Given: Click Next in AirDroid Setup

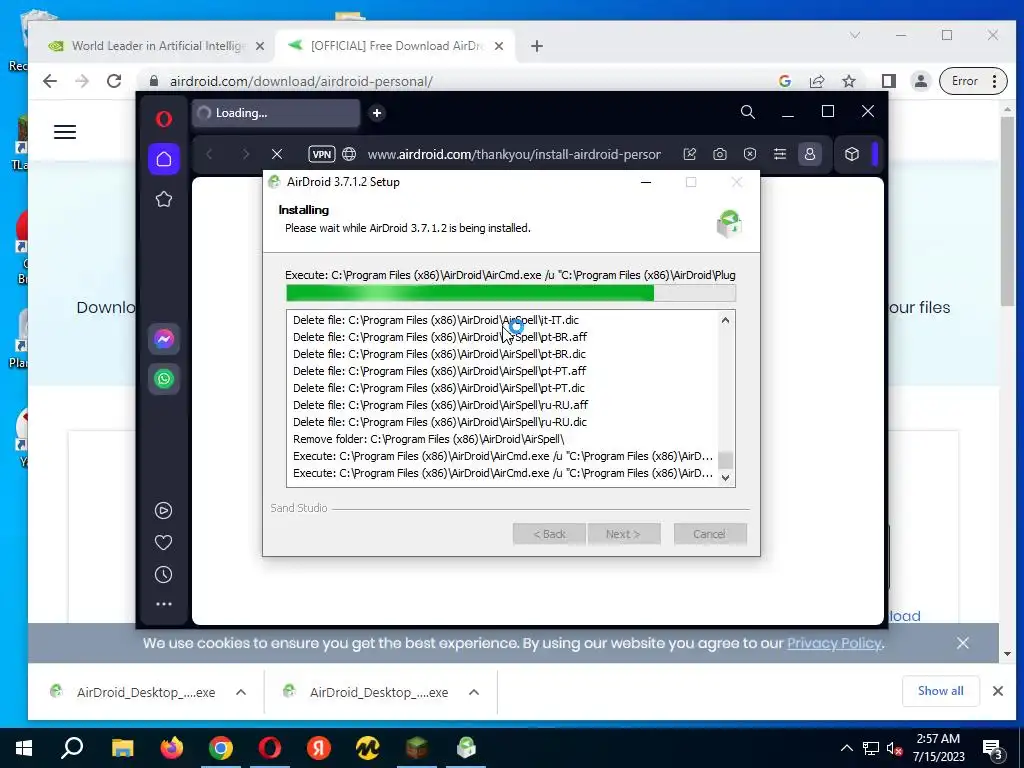Looking at the screenshot, I should pyautogui.click(x=624, y=534).
